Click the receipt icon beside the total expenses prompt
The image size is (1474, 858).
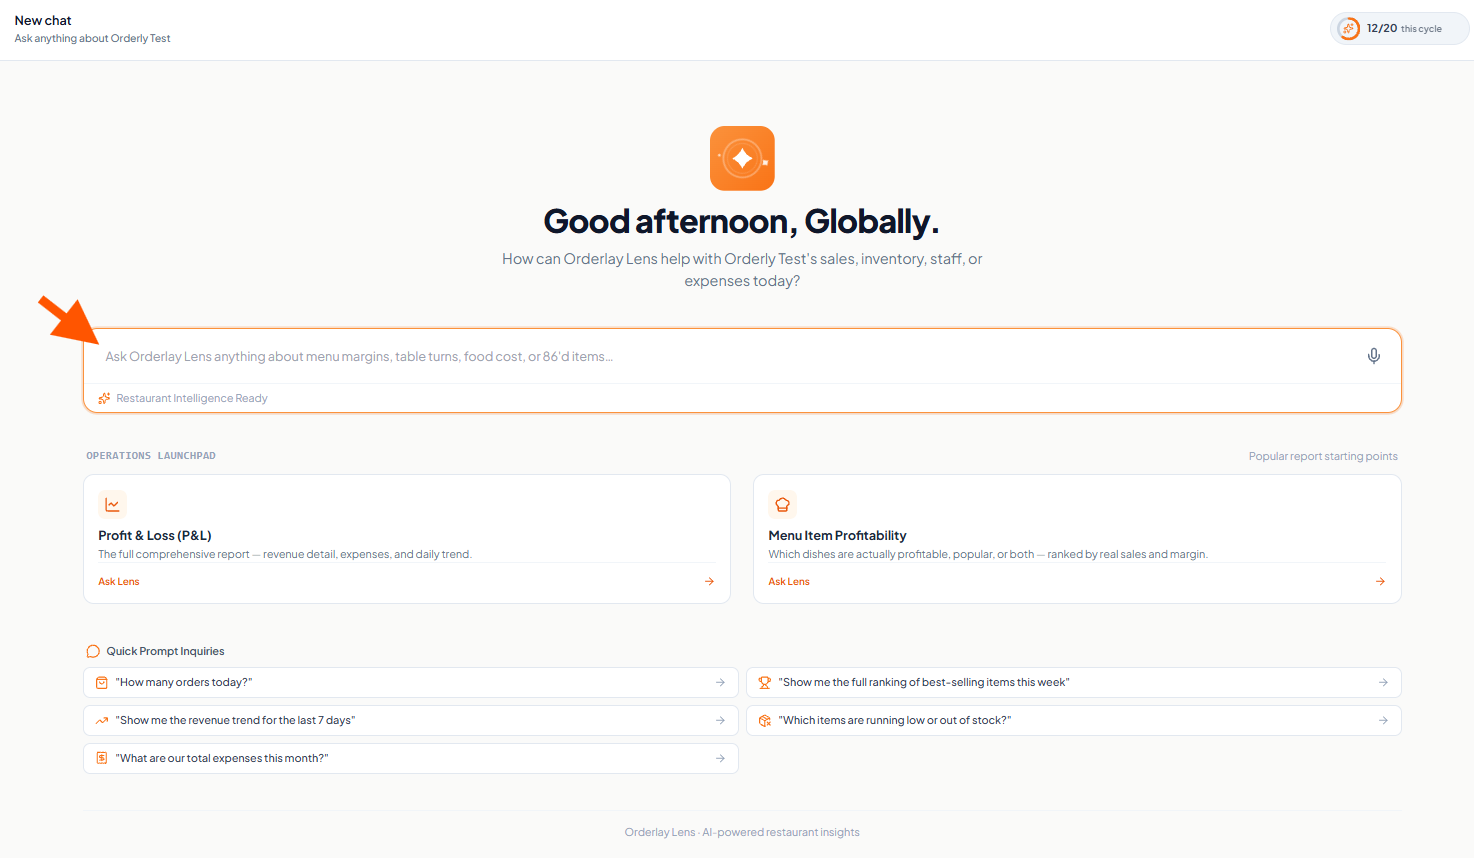click(101, 759)
